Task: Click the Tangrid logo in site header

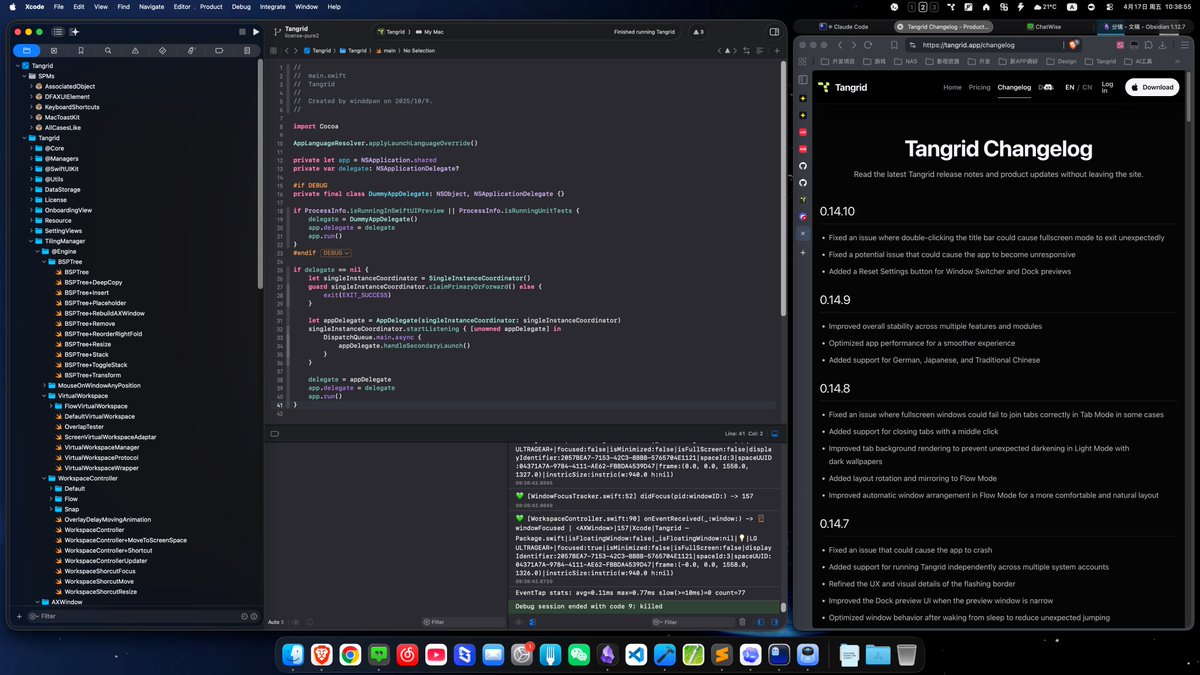Action: coord(842,87)
